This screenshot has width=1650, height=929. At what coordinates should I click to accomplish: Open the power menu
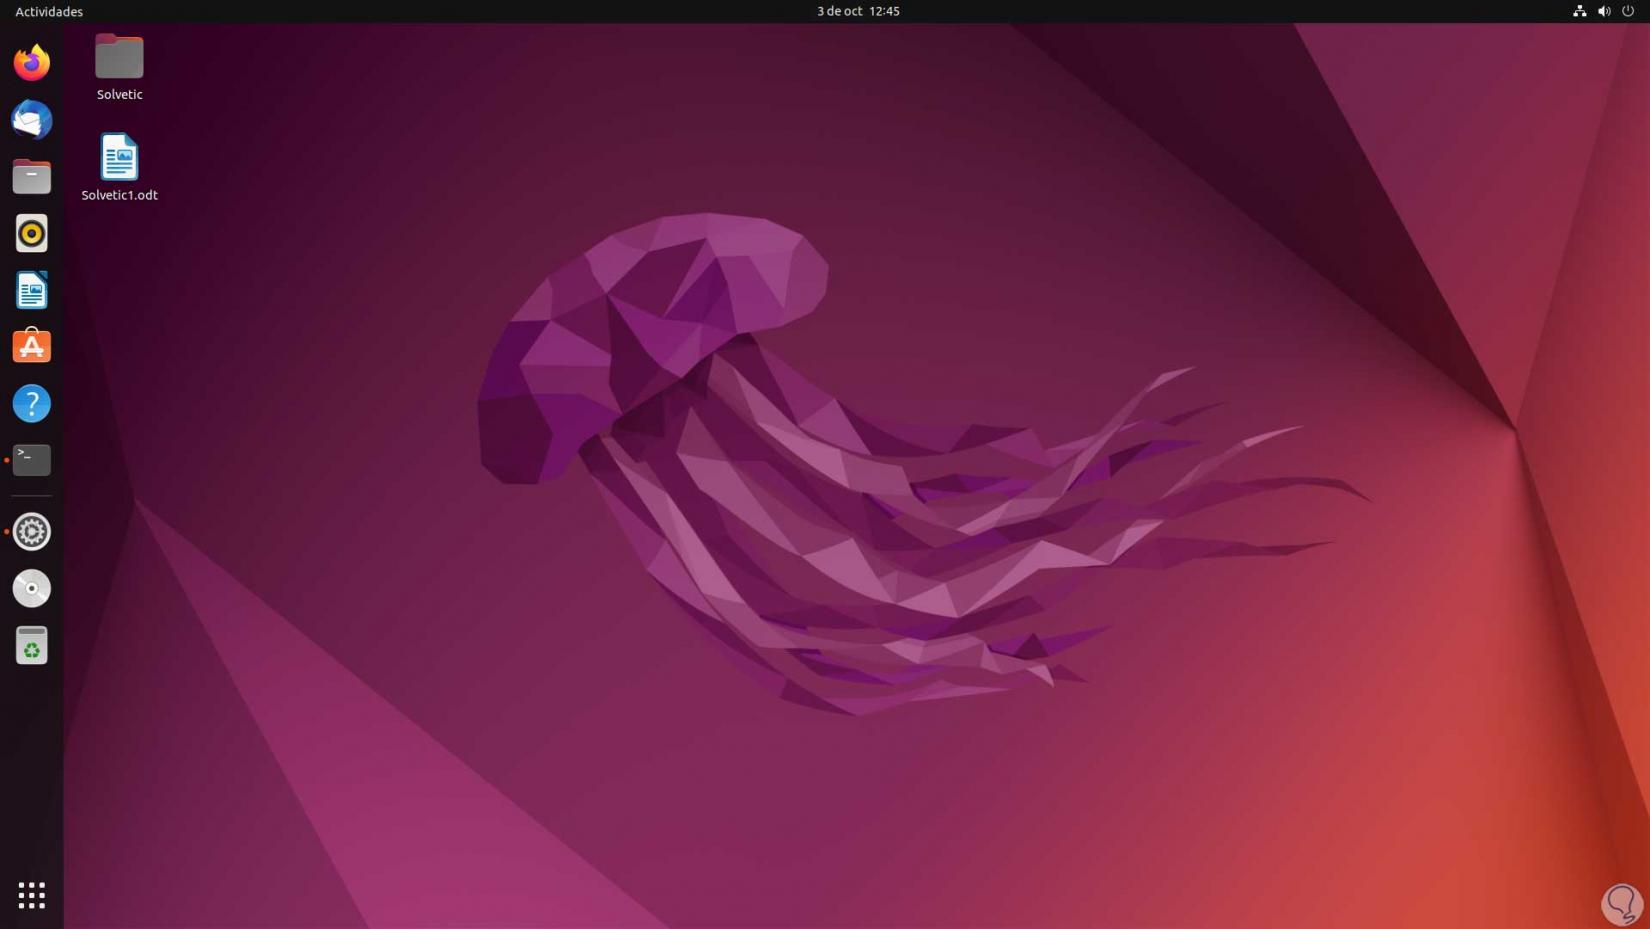[1628, 11]
